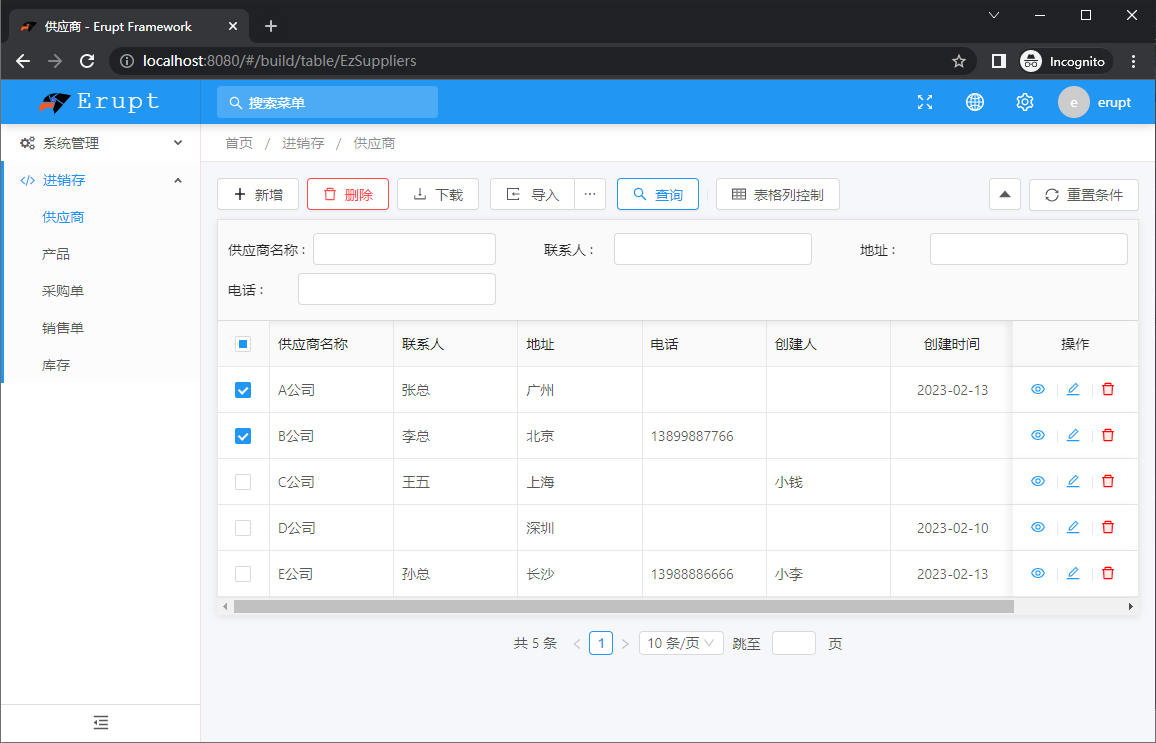Click the erupt user avatar
The height and width of the screenshot is (743, 1156).
coord(1073,102)
